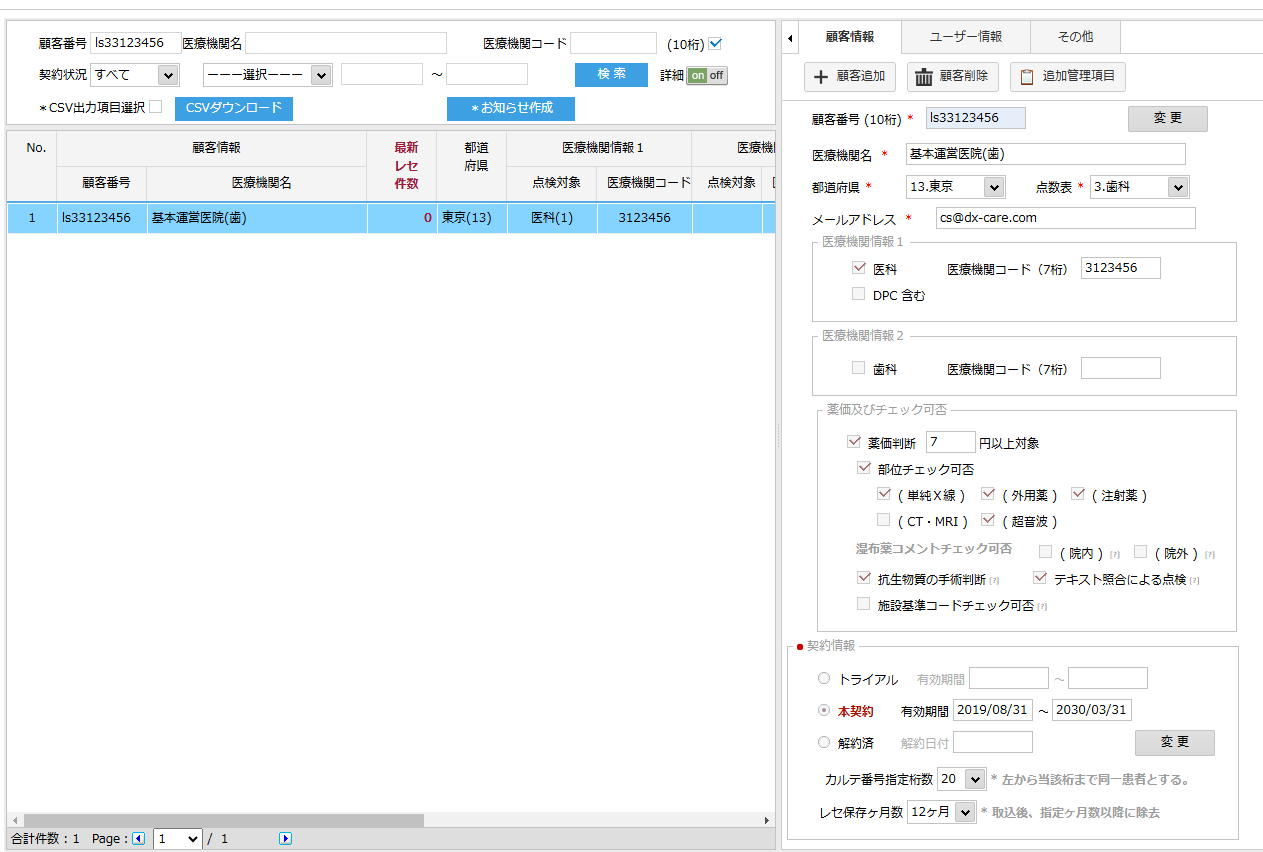Open 契約状況 すべて dropdown
This screenshot has width=1263, height=852.
coord(134,75)
